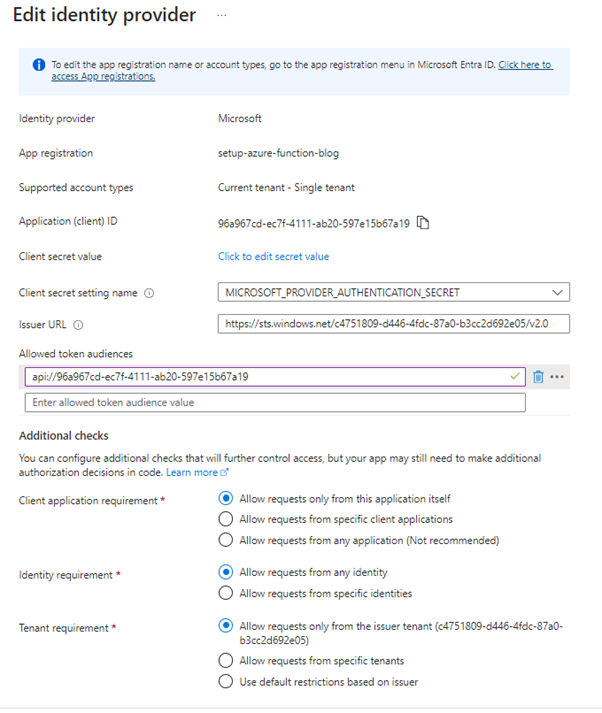Choose Allow requests from any identity
Screen dimensions: 602x713
tap(225, 572)
